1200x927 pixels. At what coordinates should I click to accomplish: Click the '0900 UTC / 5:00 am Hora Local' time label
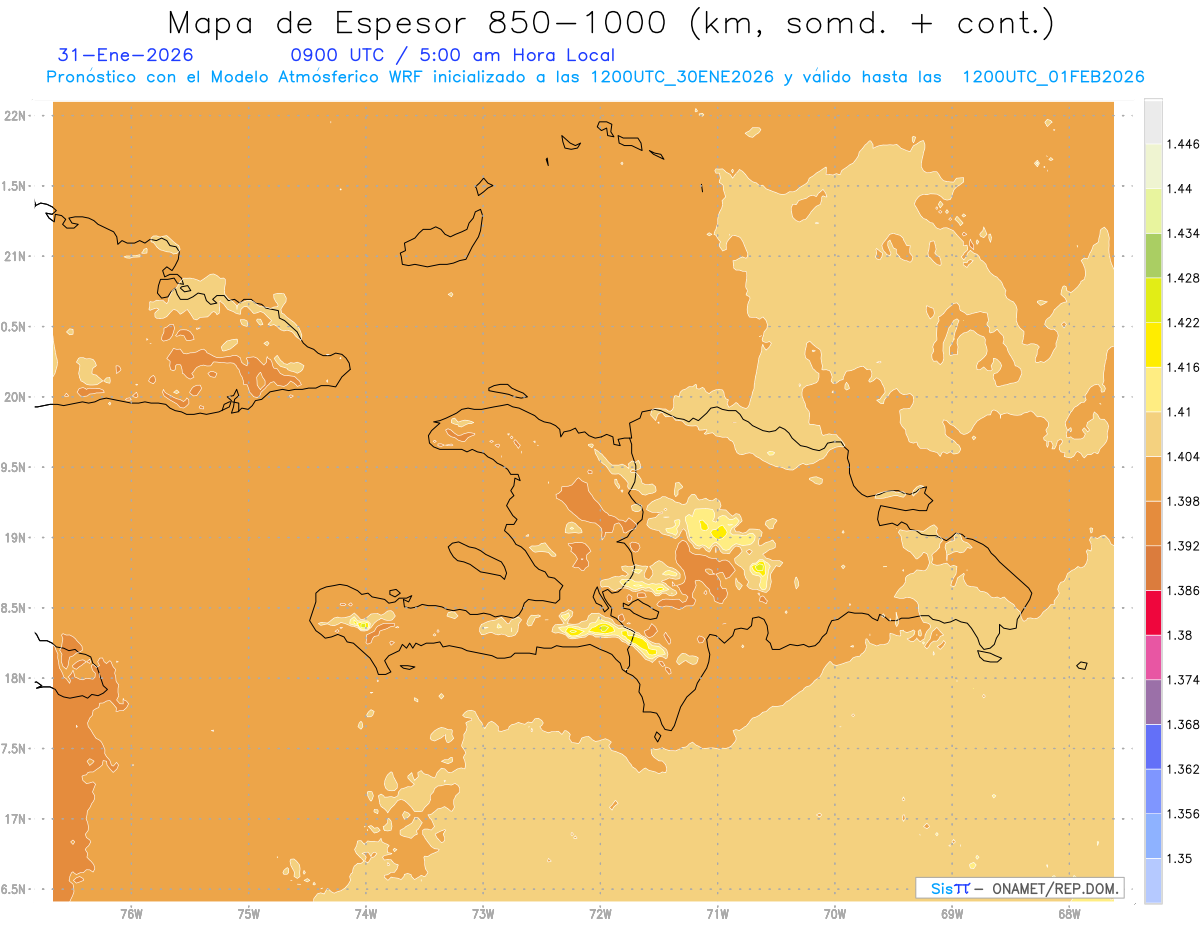[452, 56]
